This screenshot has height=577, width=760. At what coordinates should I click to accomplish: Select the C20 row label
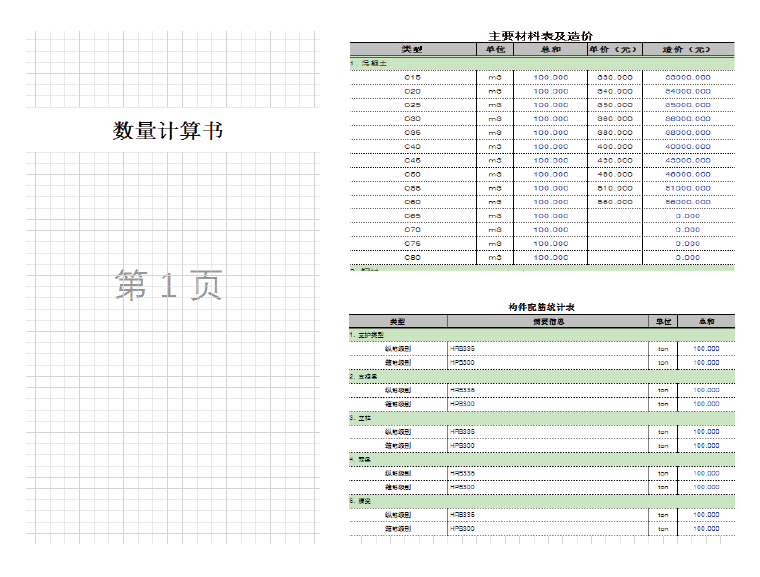[x=412, y=92]
